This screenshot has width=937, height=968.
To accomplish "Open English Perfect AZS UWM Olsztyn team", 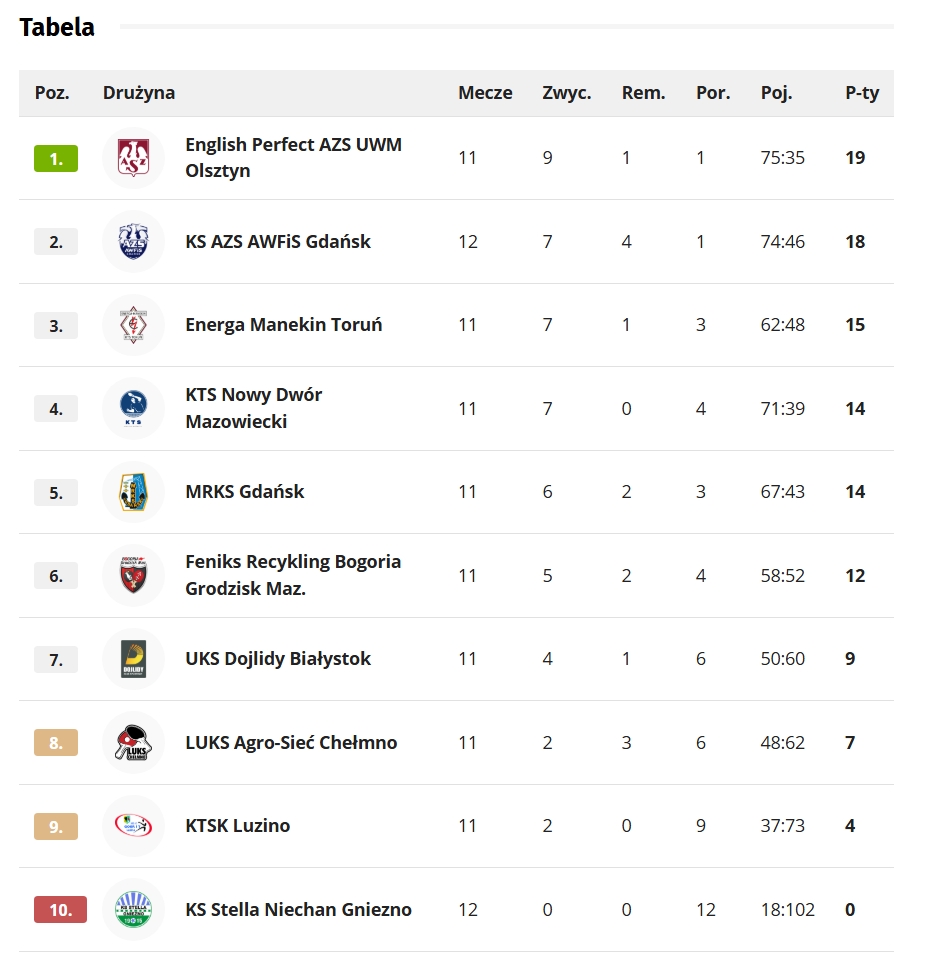I will click(x=293, y=158).
